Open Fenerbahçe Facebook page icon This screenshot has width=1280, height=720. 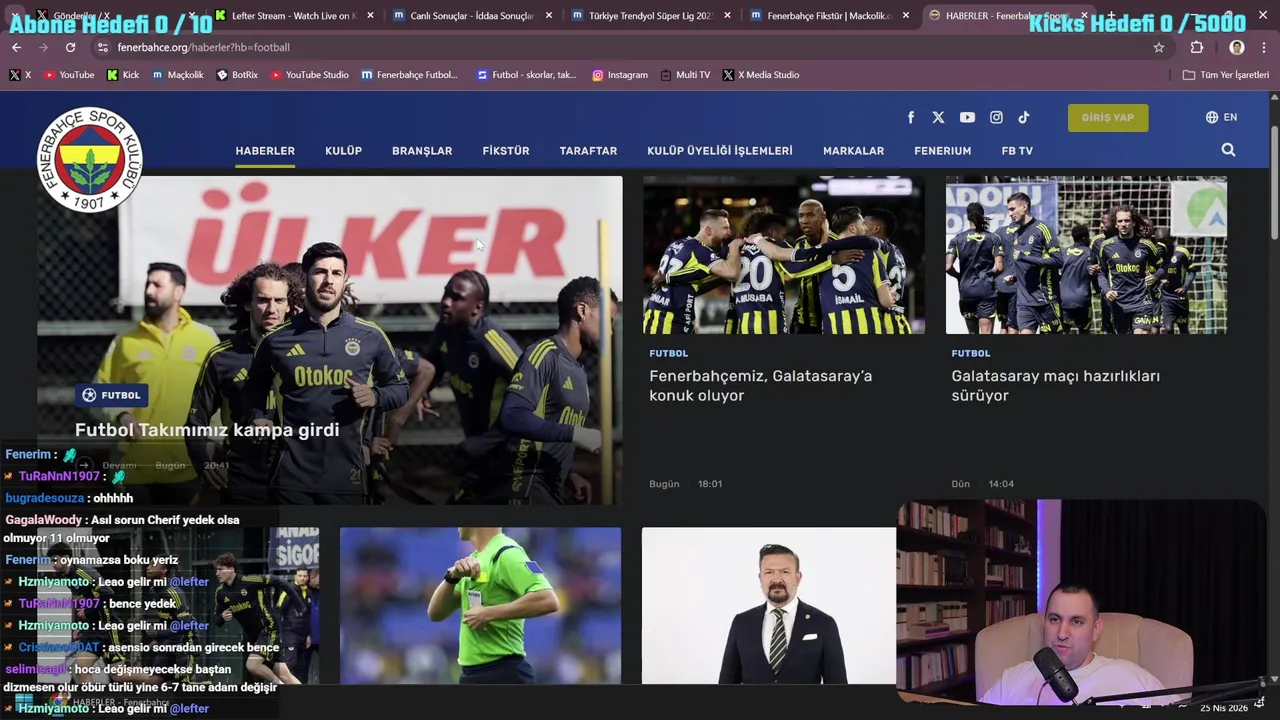[910, 117]
